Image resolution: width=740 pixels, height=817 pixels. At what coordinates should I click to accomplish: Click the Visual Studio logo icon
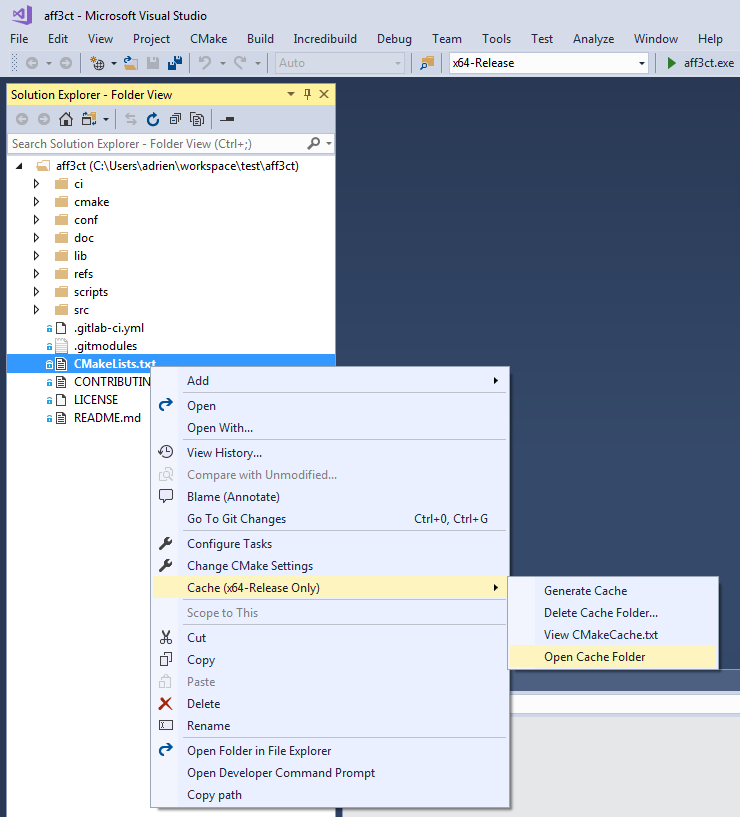[x=22, y=15]
